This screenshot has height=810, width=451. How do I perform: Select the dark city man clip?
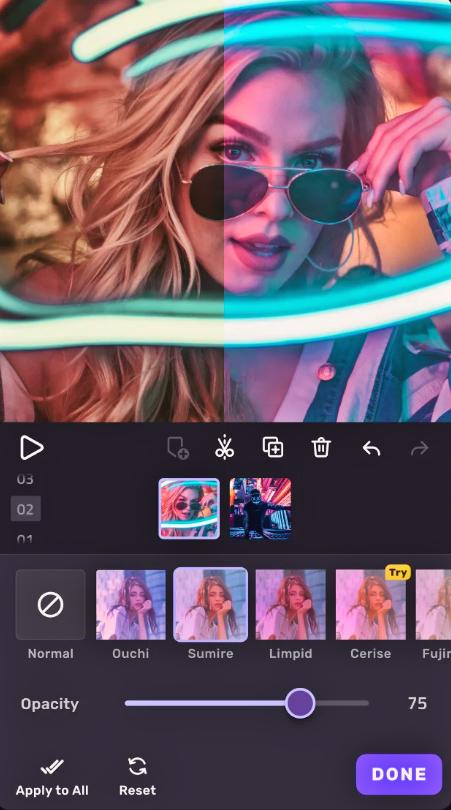click(x=260, y=508)
